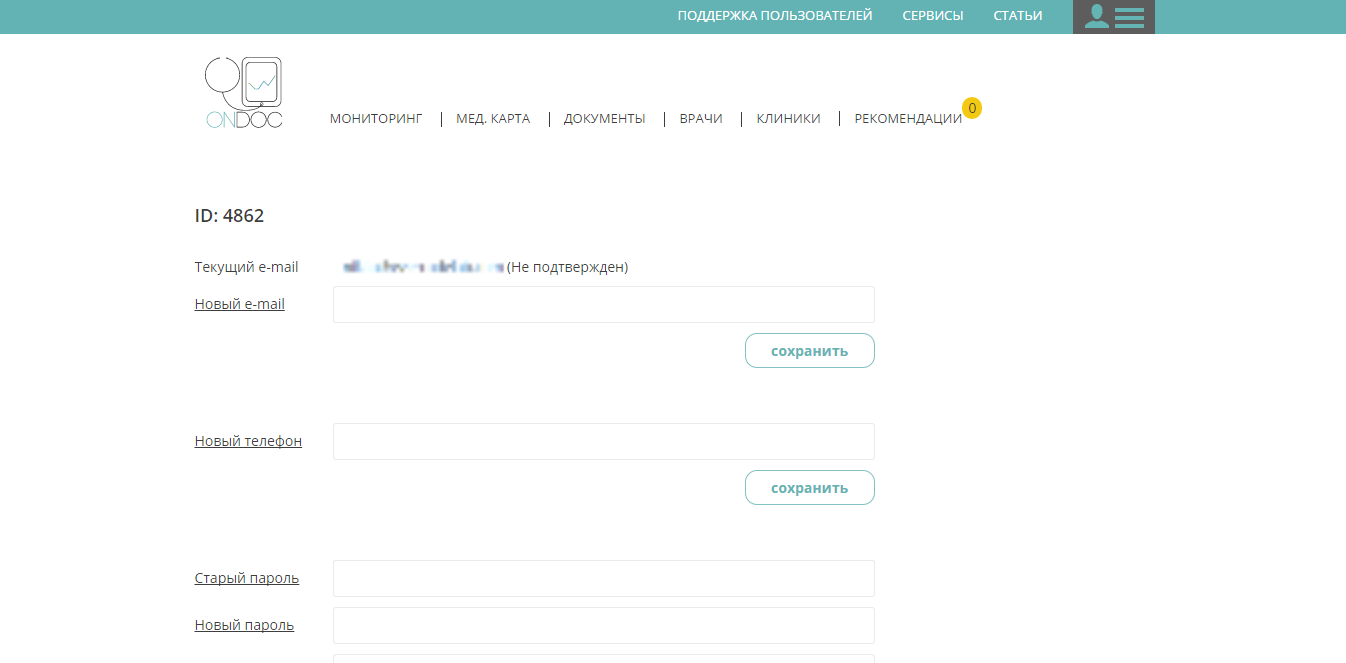Open the user profile menu icon

tap(1113, 17)
